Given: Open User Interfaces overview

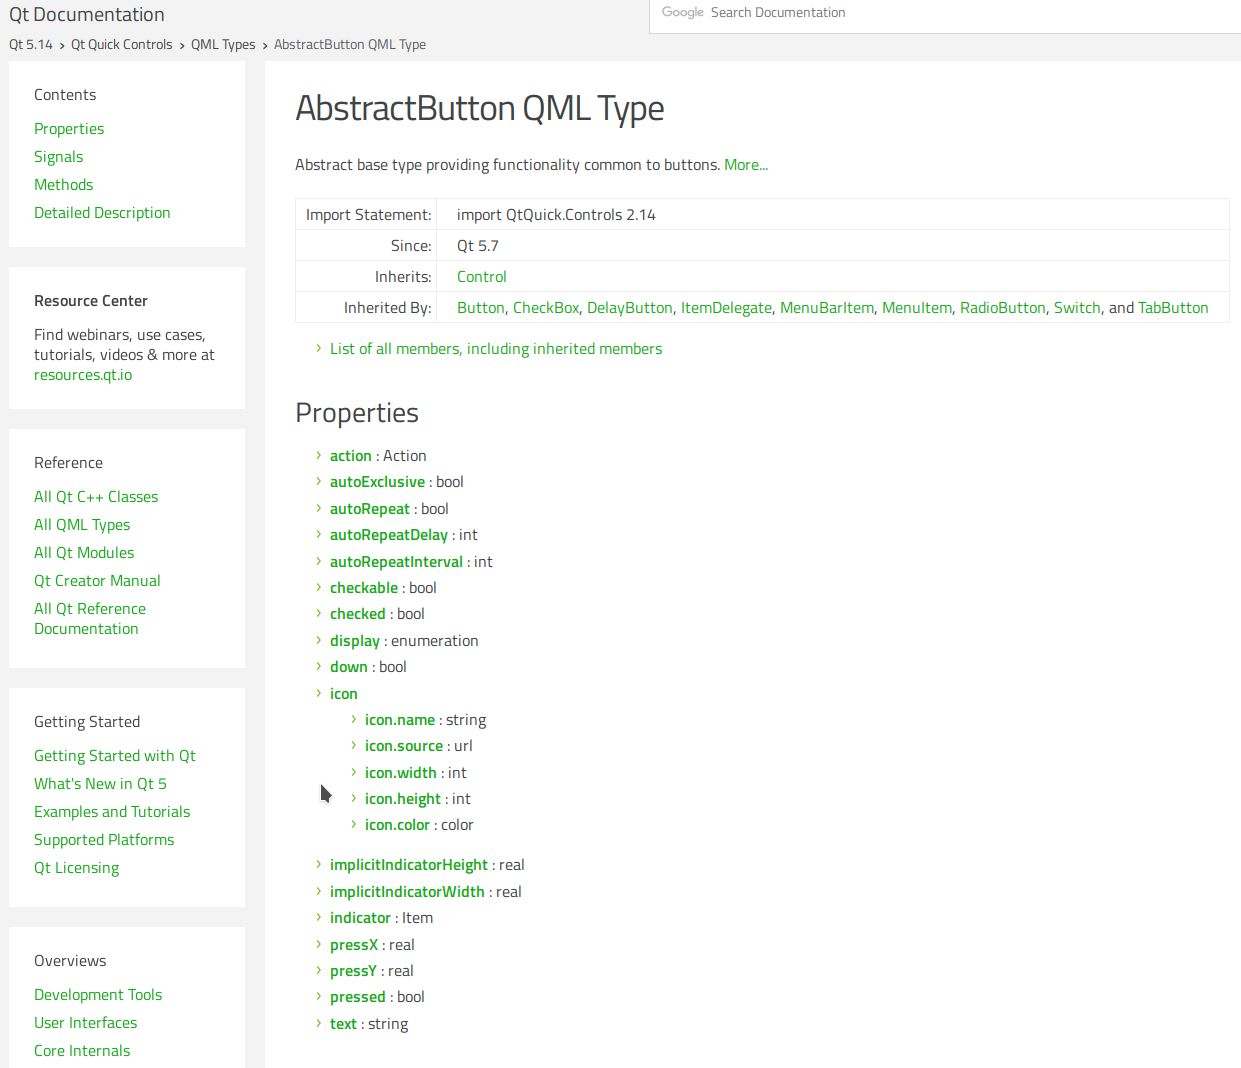Looking at the screenshot, I should click(x=85, y=1023).
